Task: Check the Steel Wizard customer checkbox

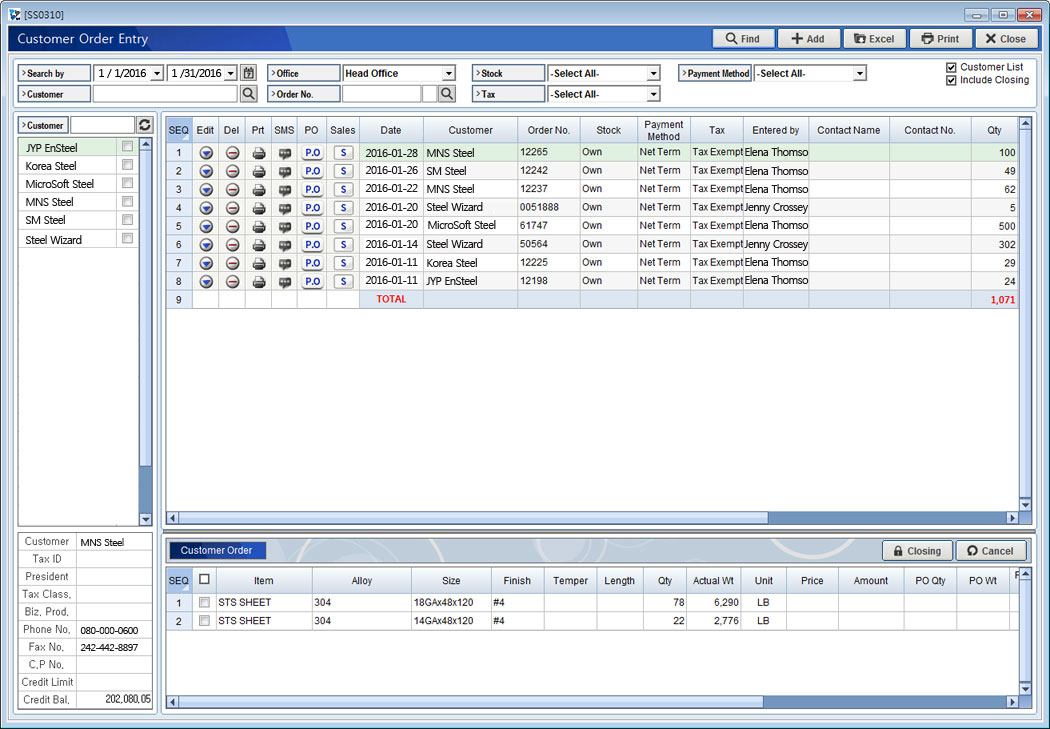Action: click(x=127, y=238)
